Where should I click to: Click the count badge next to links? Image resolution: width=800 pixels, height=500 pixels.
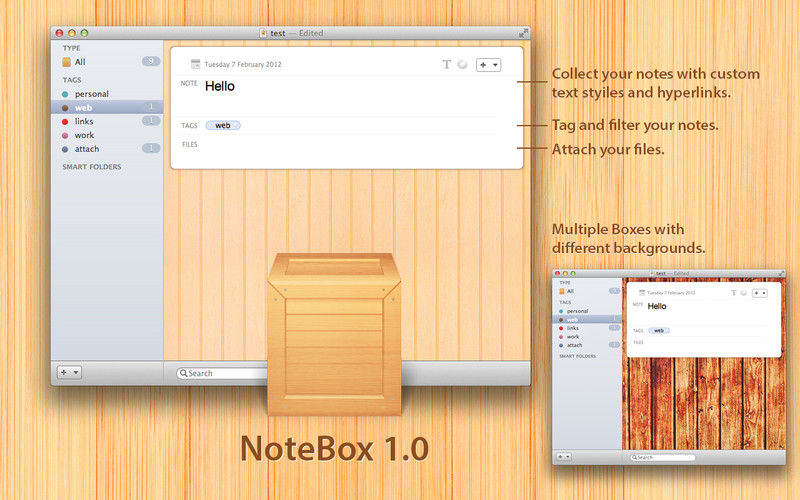tap(151, 121)
